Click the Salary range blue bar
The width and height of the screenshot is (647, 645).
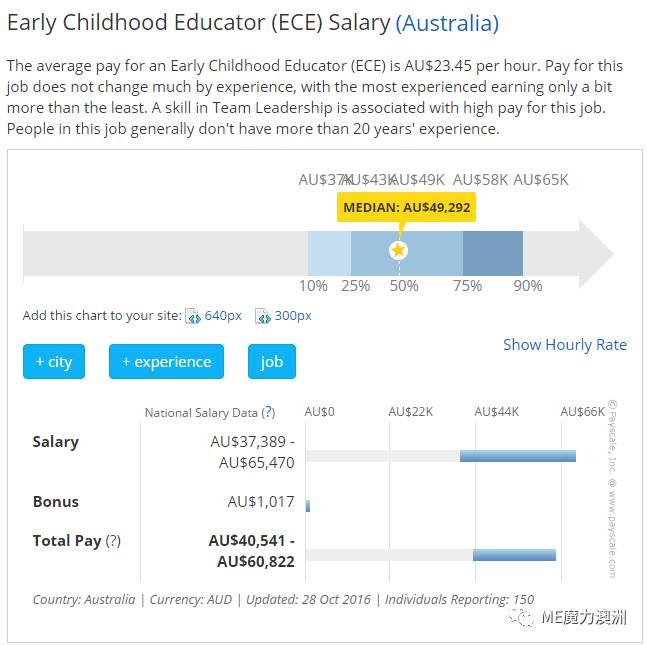point(518,456)
